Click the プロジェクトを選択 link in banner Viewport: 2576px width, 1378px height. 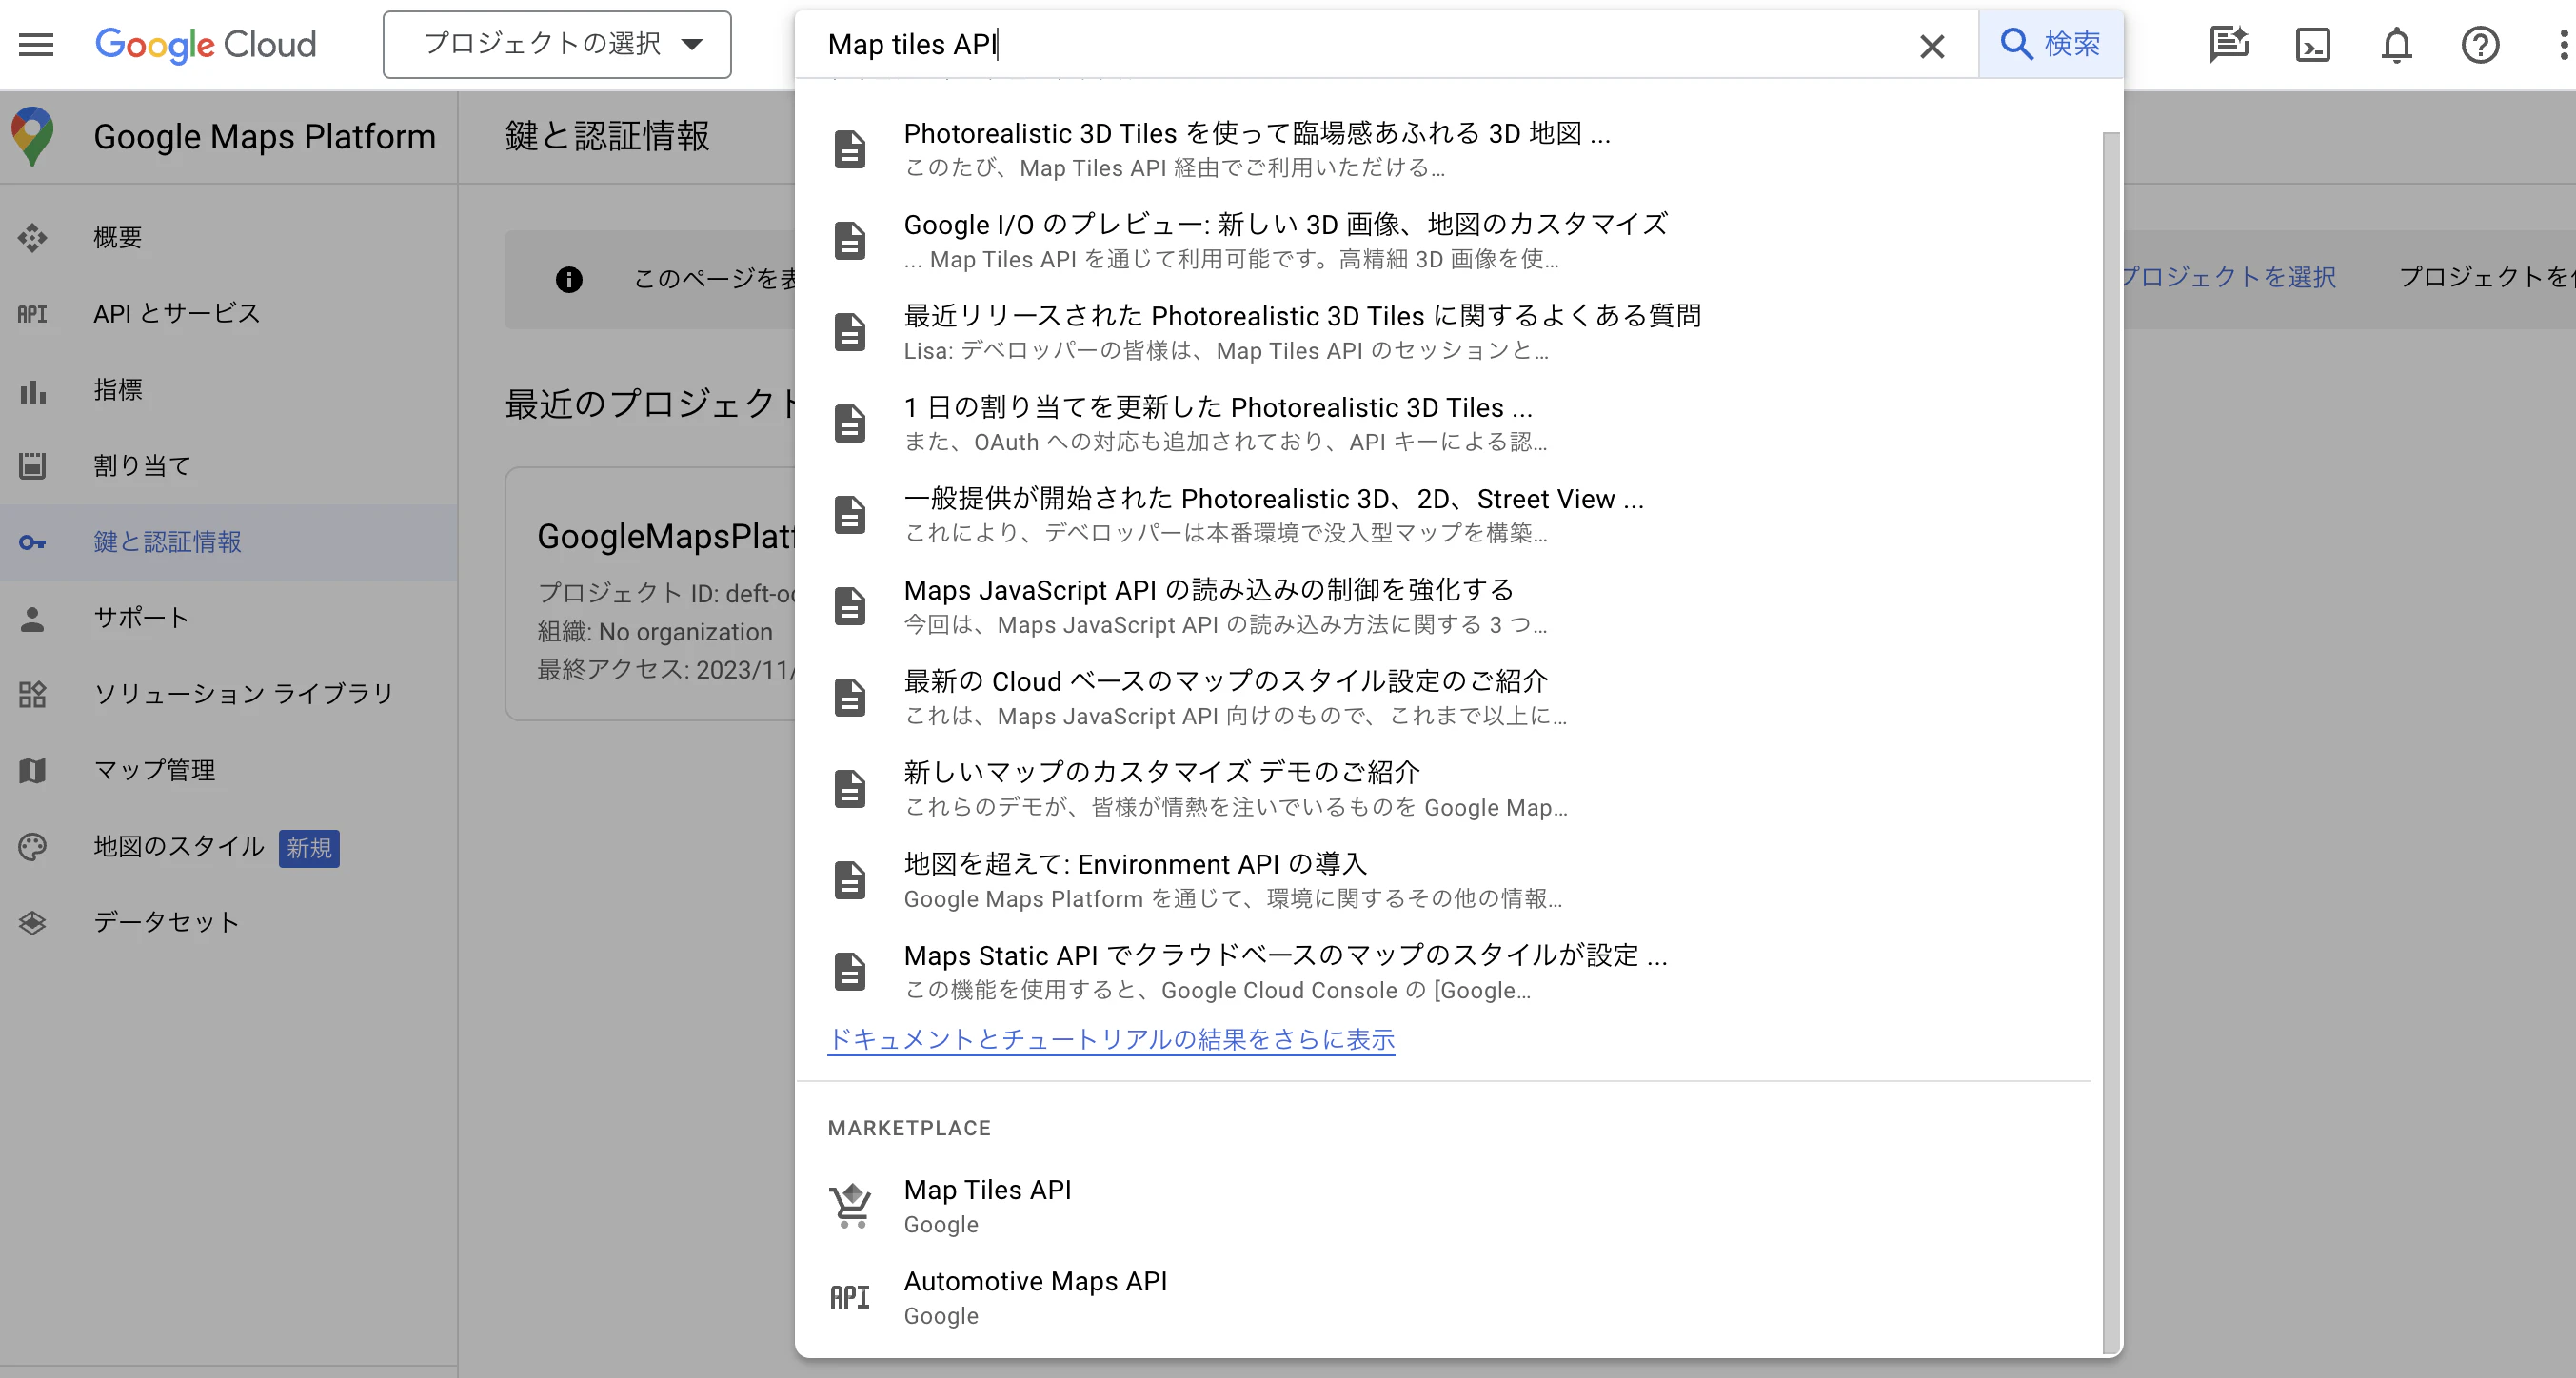(x=2228, y=277)
